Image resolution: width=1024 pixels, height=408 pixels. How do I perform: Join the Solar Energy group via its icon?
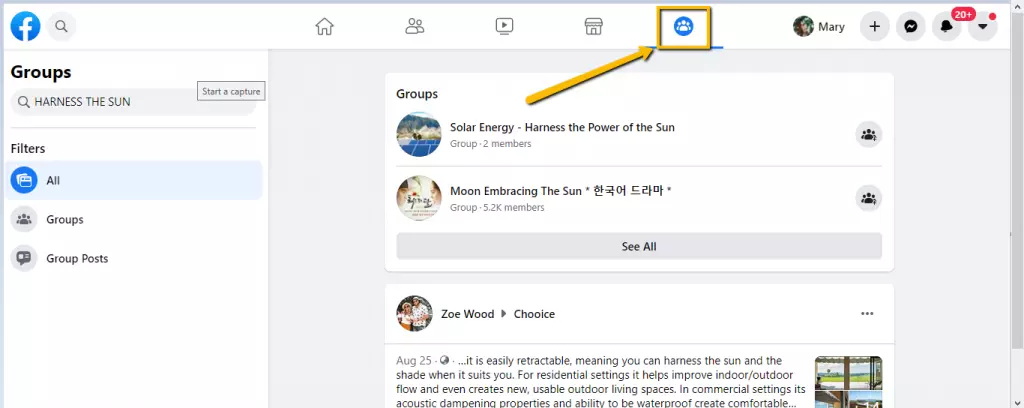point(868,134)
